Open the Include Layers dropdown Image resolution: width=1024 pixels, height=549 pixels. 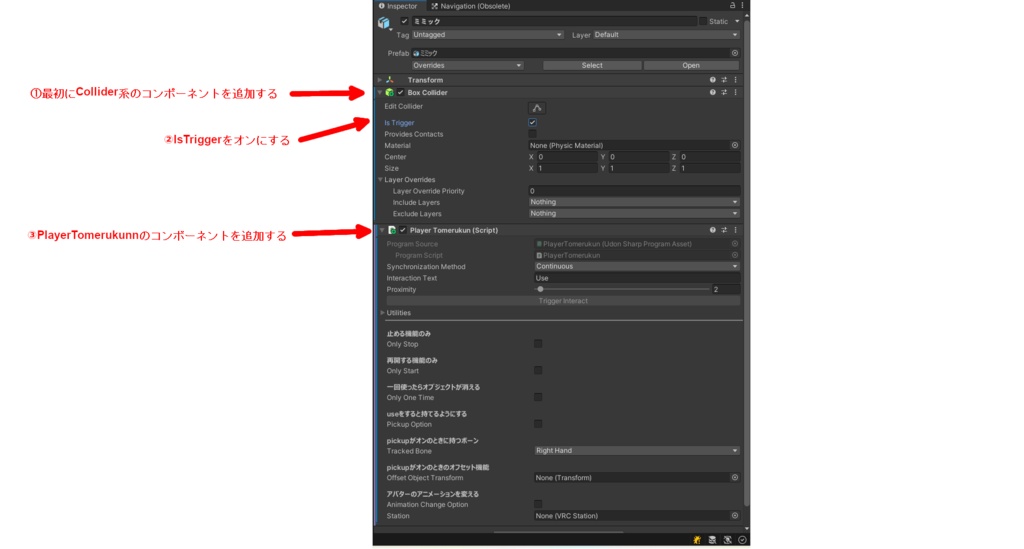click(x=634, y=202)
